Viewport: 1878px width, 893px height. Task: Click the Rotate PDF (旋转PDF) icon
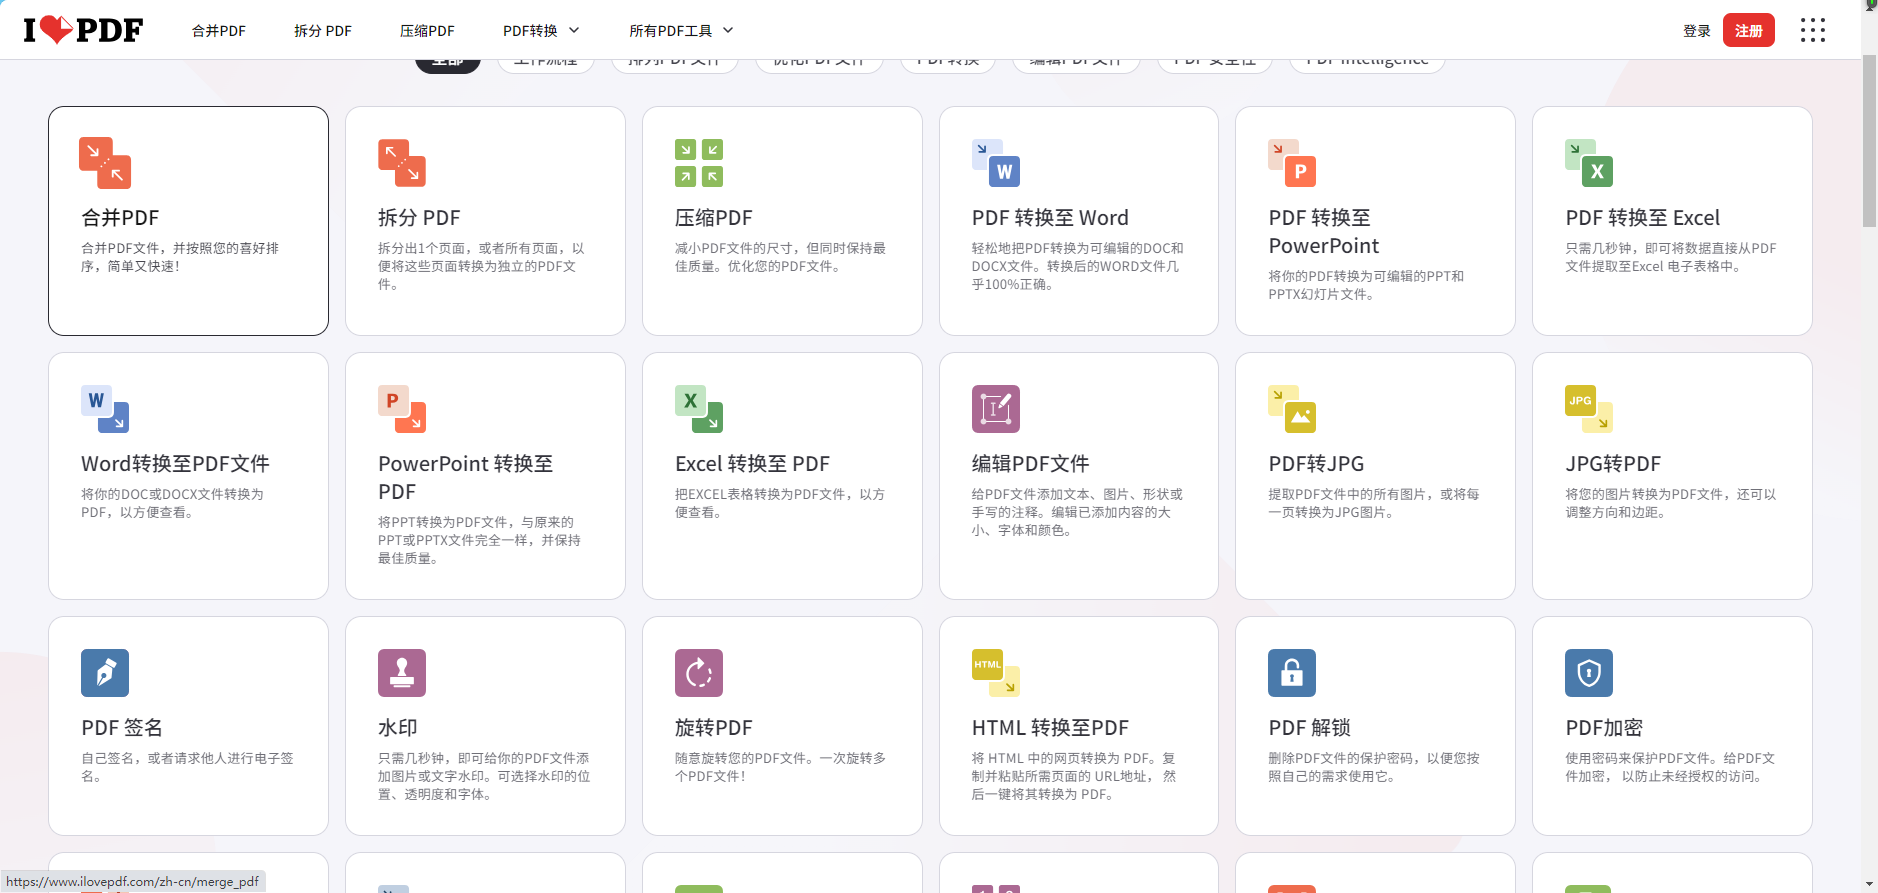point(699,673)
